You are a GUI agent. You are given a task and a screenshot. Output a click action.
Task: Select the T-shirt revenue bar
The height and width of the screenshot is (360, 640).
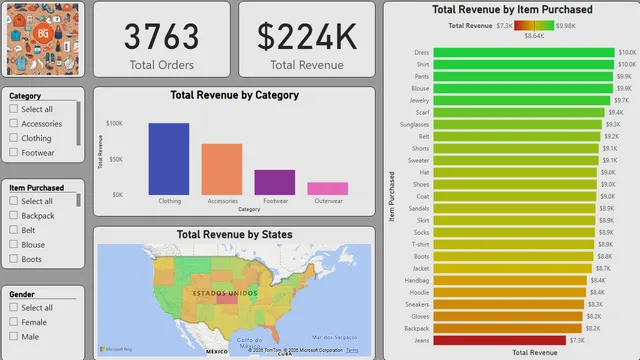pos(514,244)
